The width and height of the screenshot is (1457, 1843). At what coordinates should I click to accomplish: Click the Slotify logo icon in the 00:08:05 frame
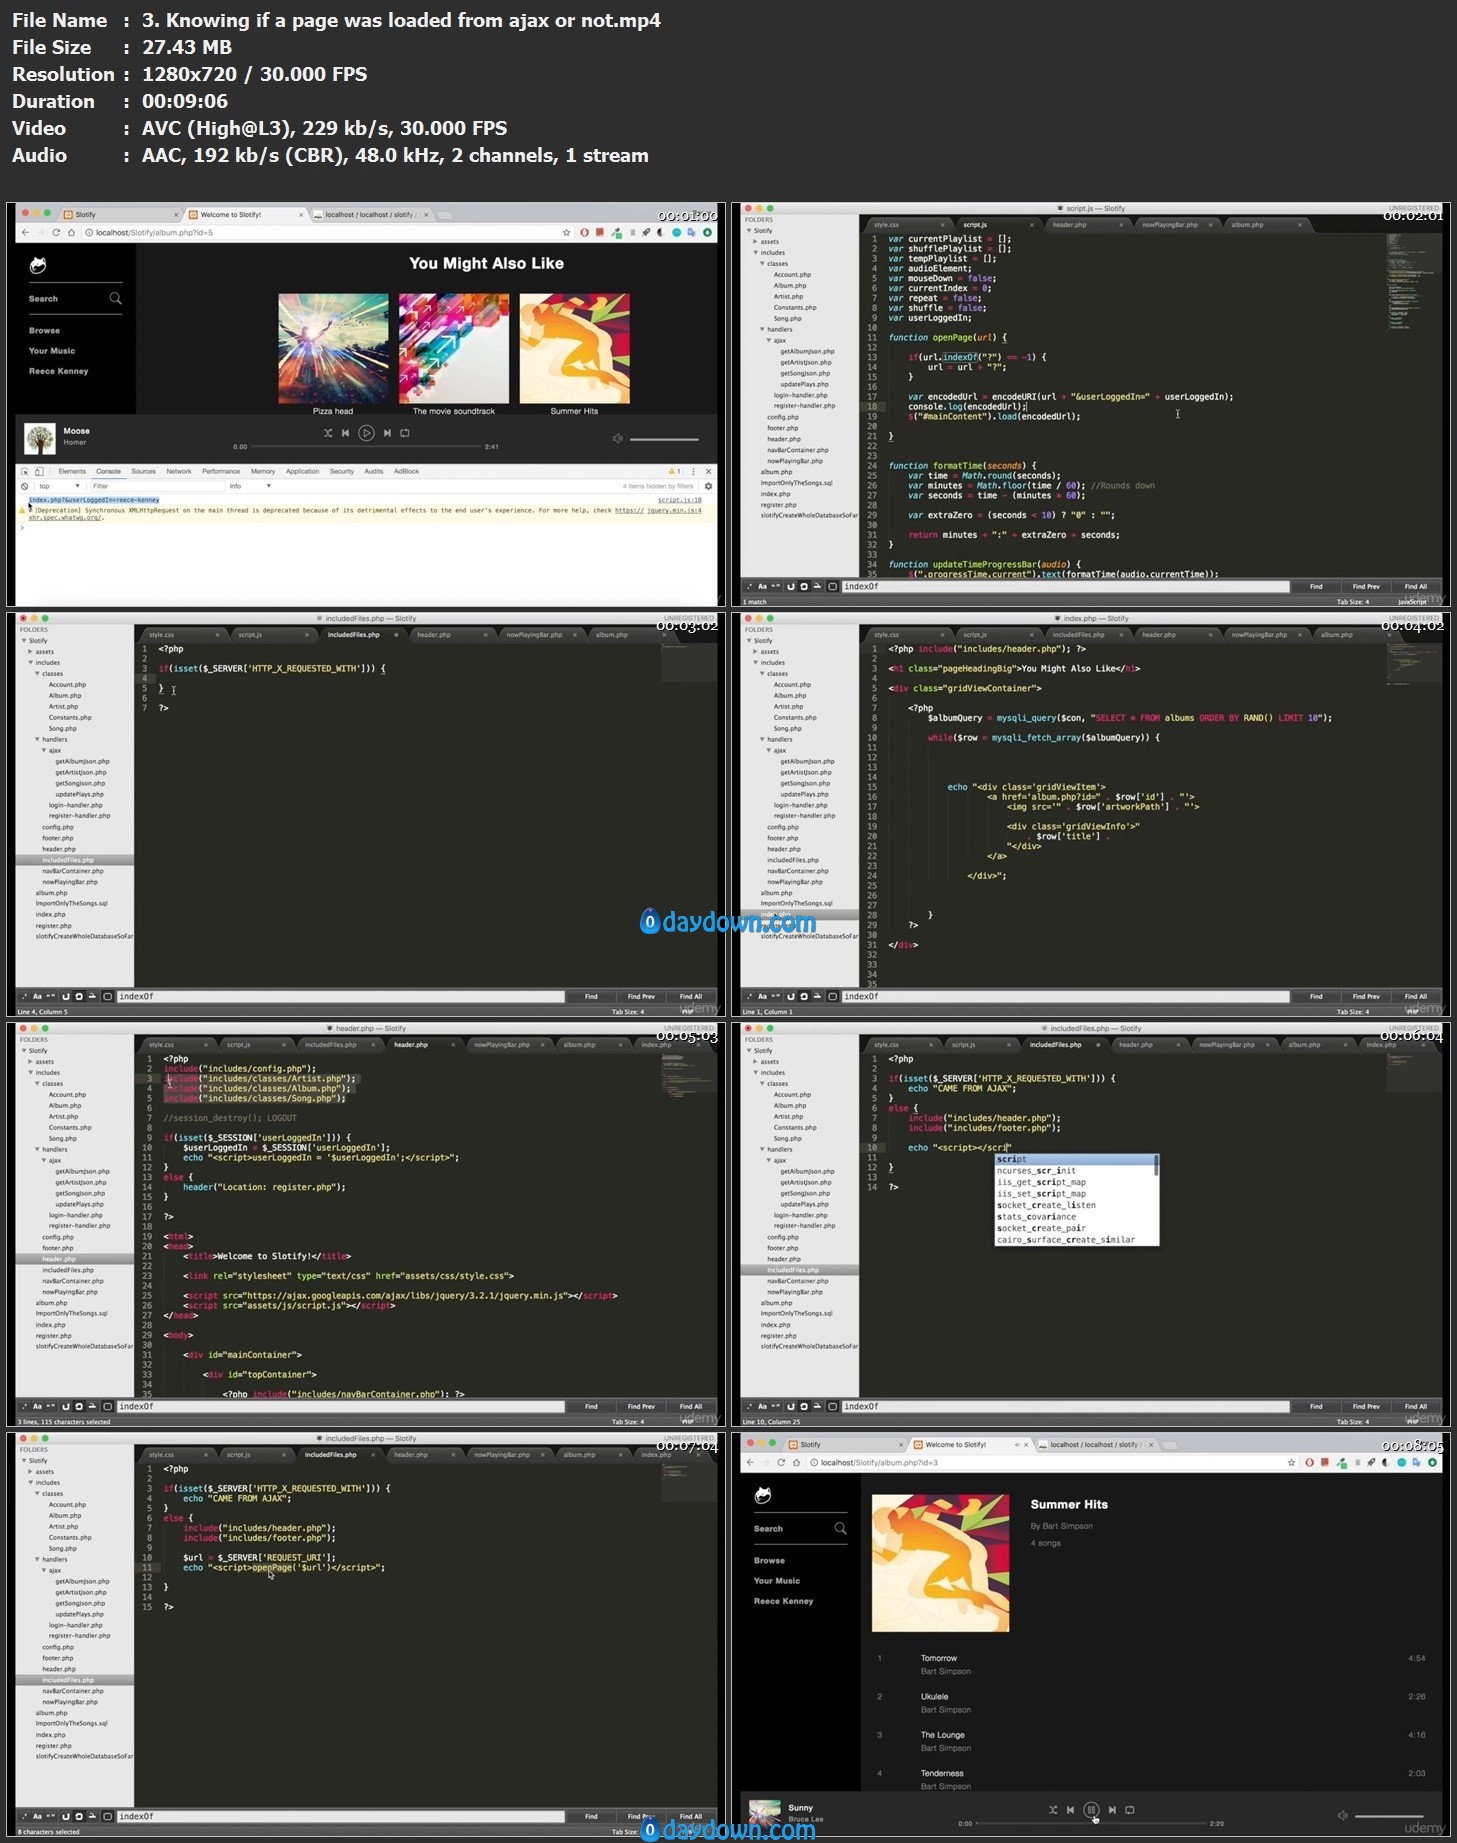763,1495
